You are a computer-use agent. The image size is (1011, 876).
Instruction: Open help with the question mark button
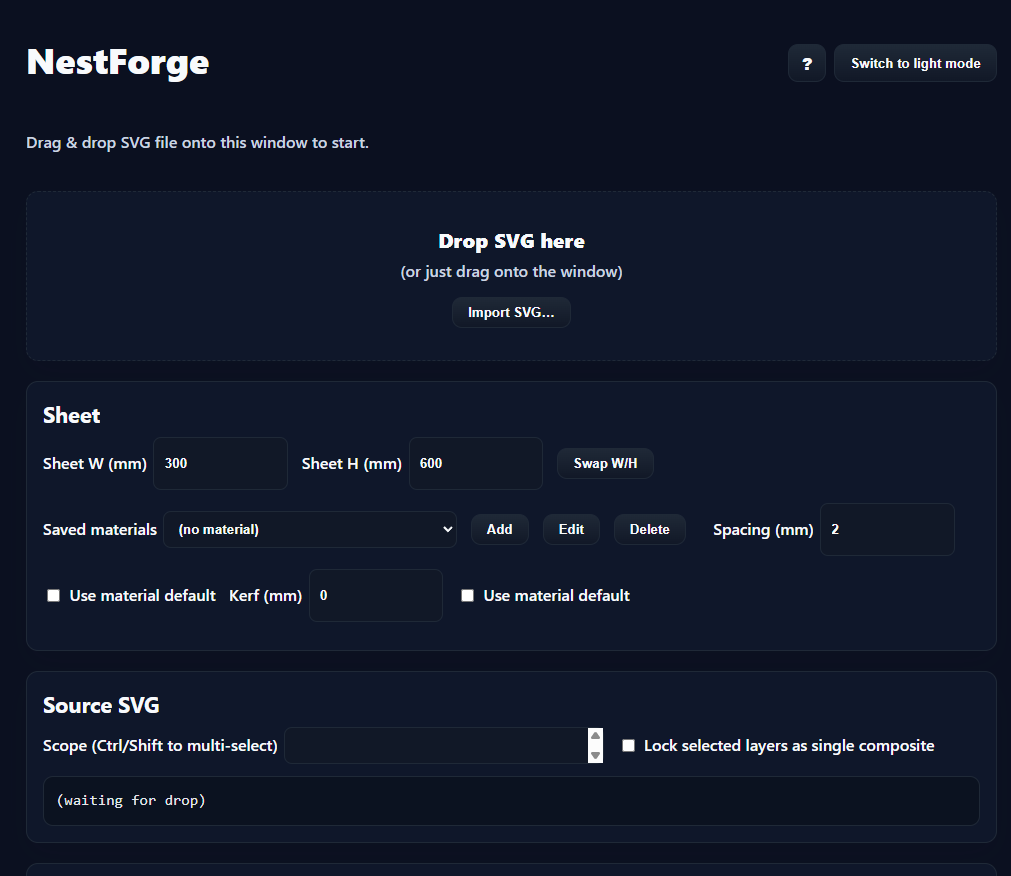point(806,64)
